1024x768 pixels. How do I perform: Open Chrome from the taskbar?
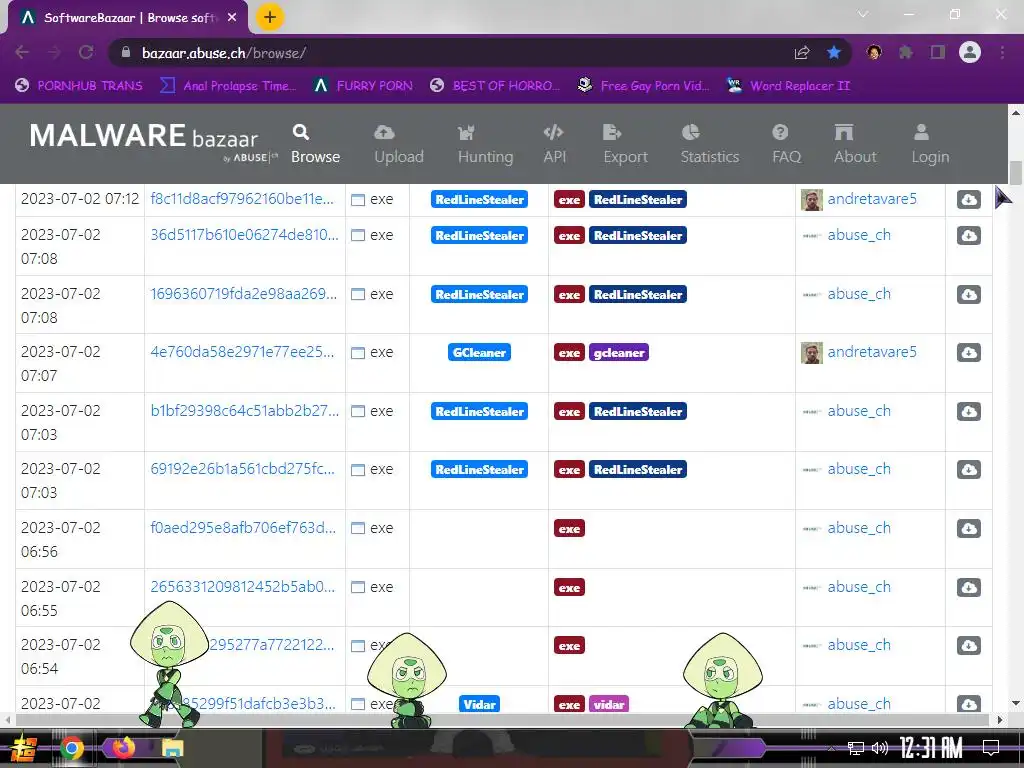point(72,748)
